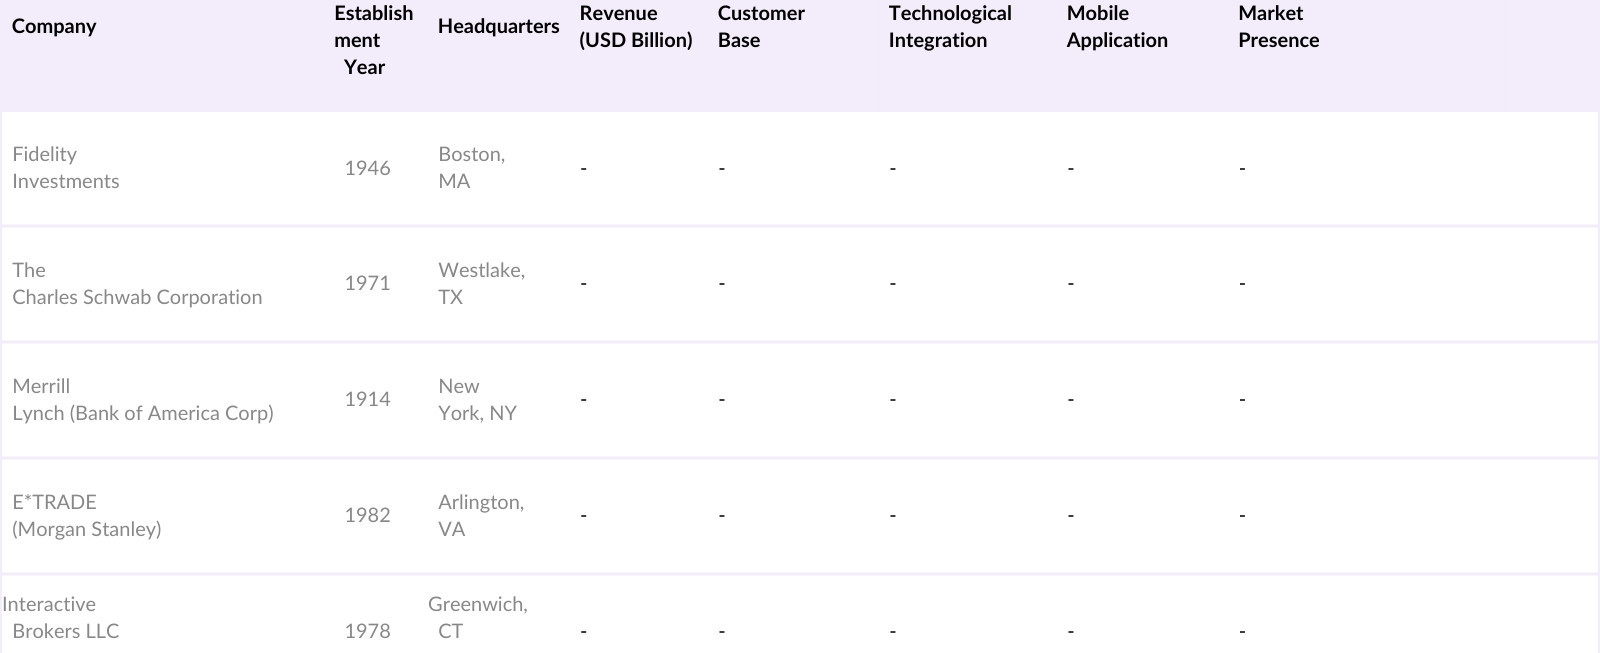The image size is (1600, 653).
Task: Click the Market Presence column header
Action: (x=1278, y=27)
